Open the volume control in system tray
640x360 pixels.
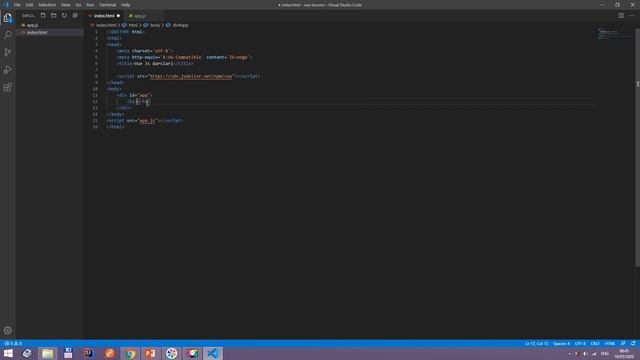pos(585,353)
